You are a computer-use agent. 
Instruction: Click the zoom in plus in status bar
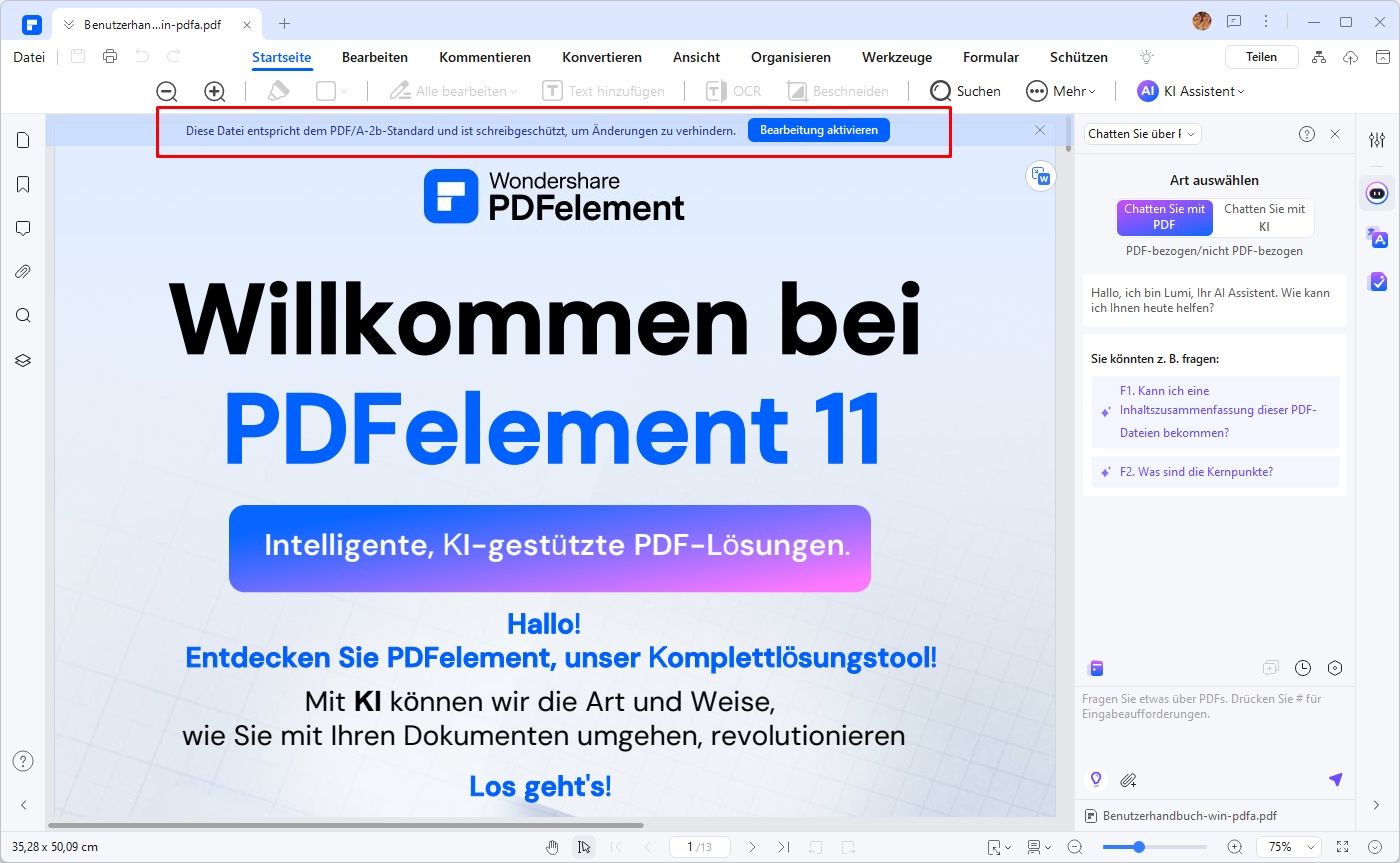1235,847
